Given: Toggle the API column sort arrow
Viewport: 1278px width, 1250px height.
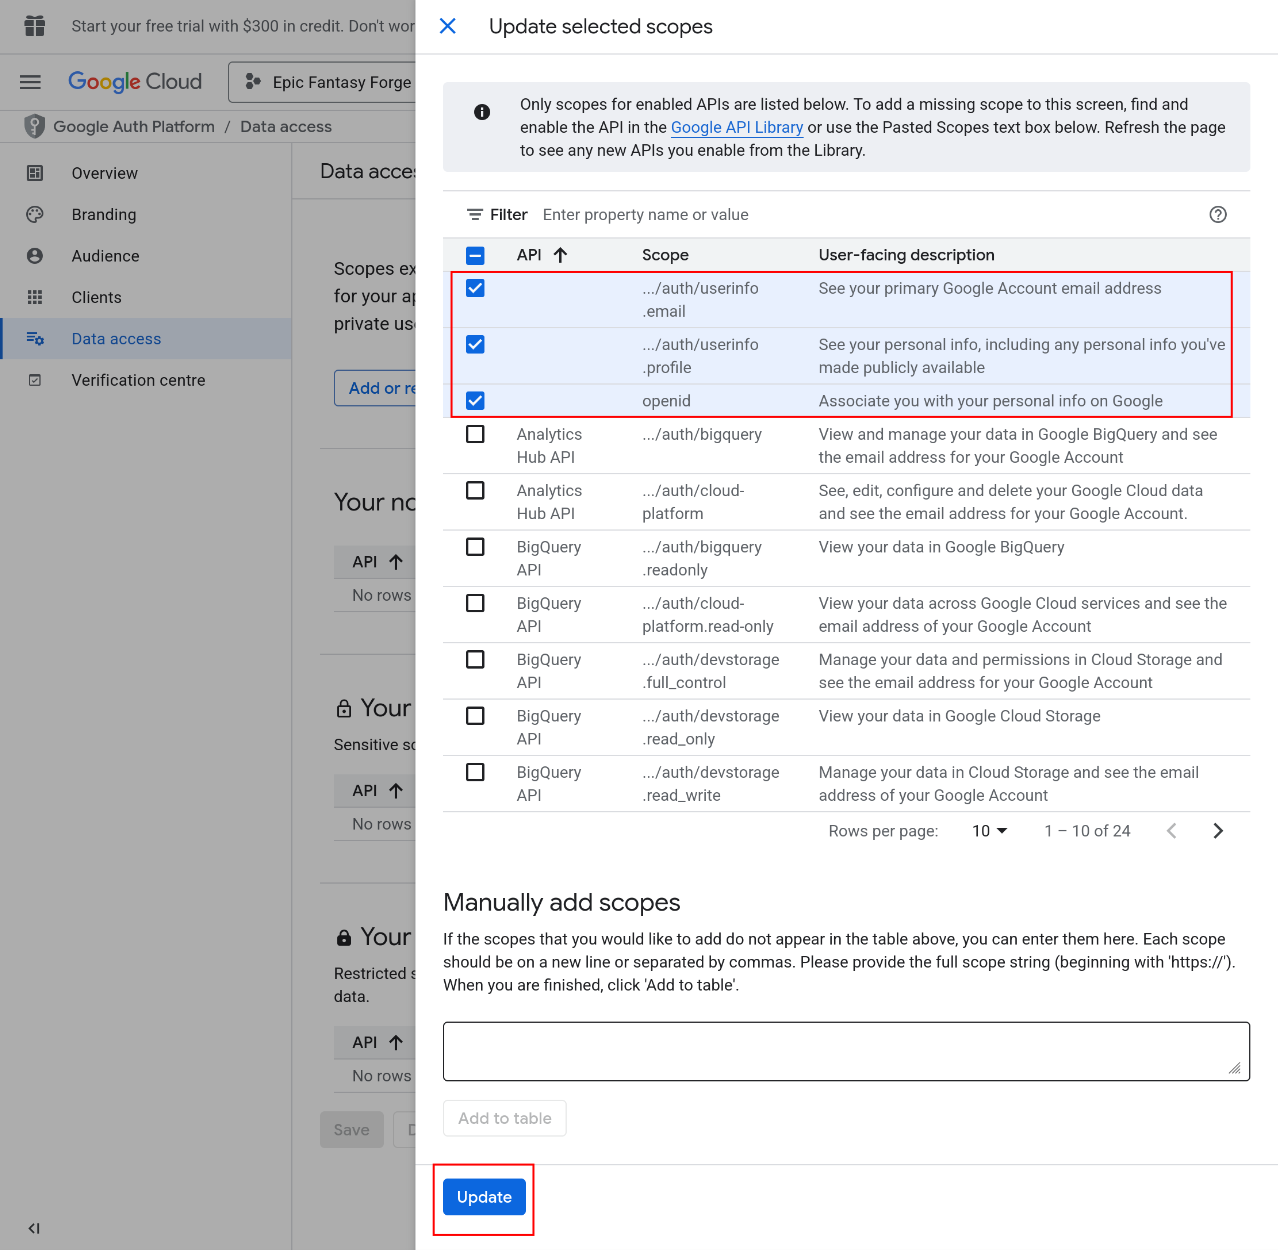Looking at the screenshot, I should click(x=559, y=255).
